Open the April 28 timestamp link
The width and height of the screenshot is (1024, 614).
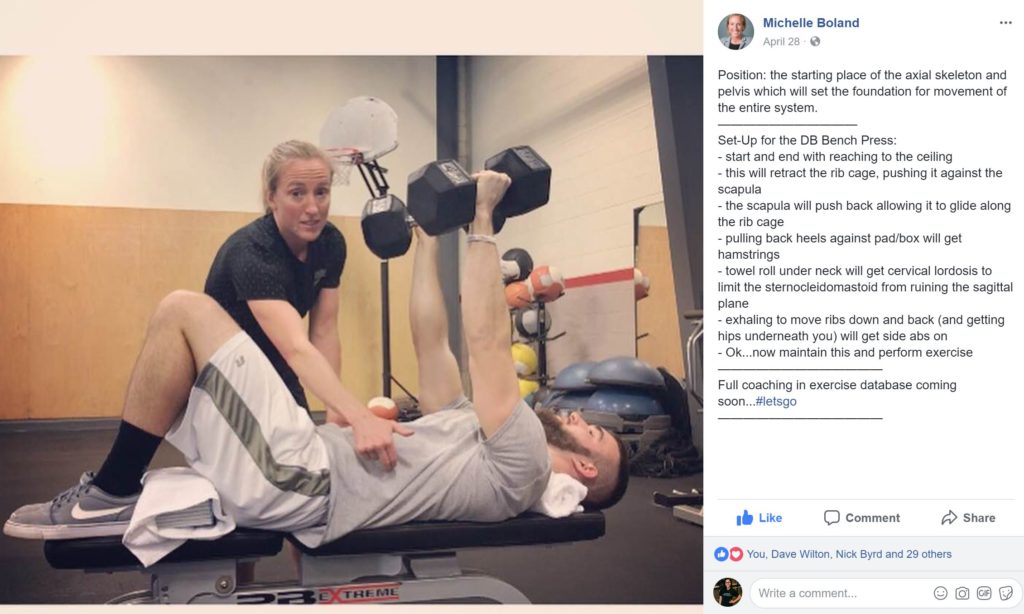tap(781, 42)
